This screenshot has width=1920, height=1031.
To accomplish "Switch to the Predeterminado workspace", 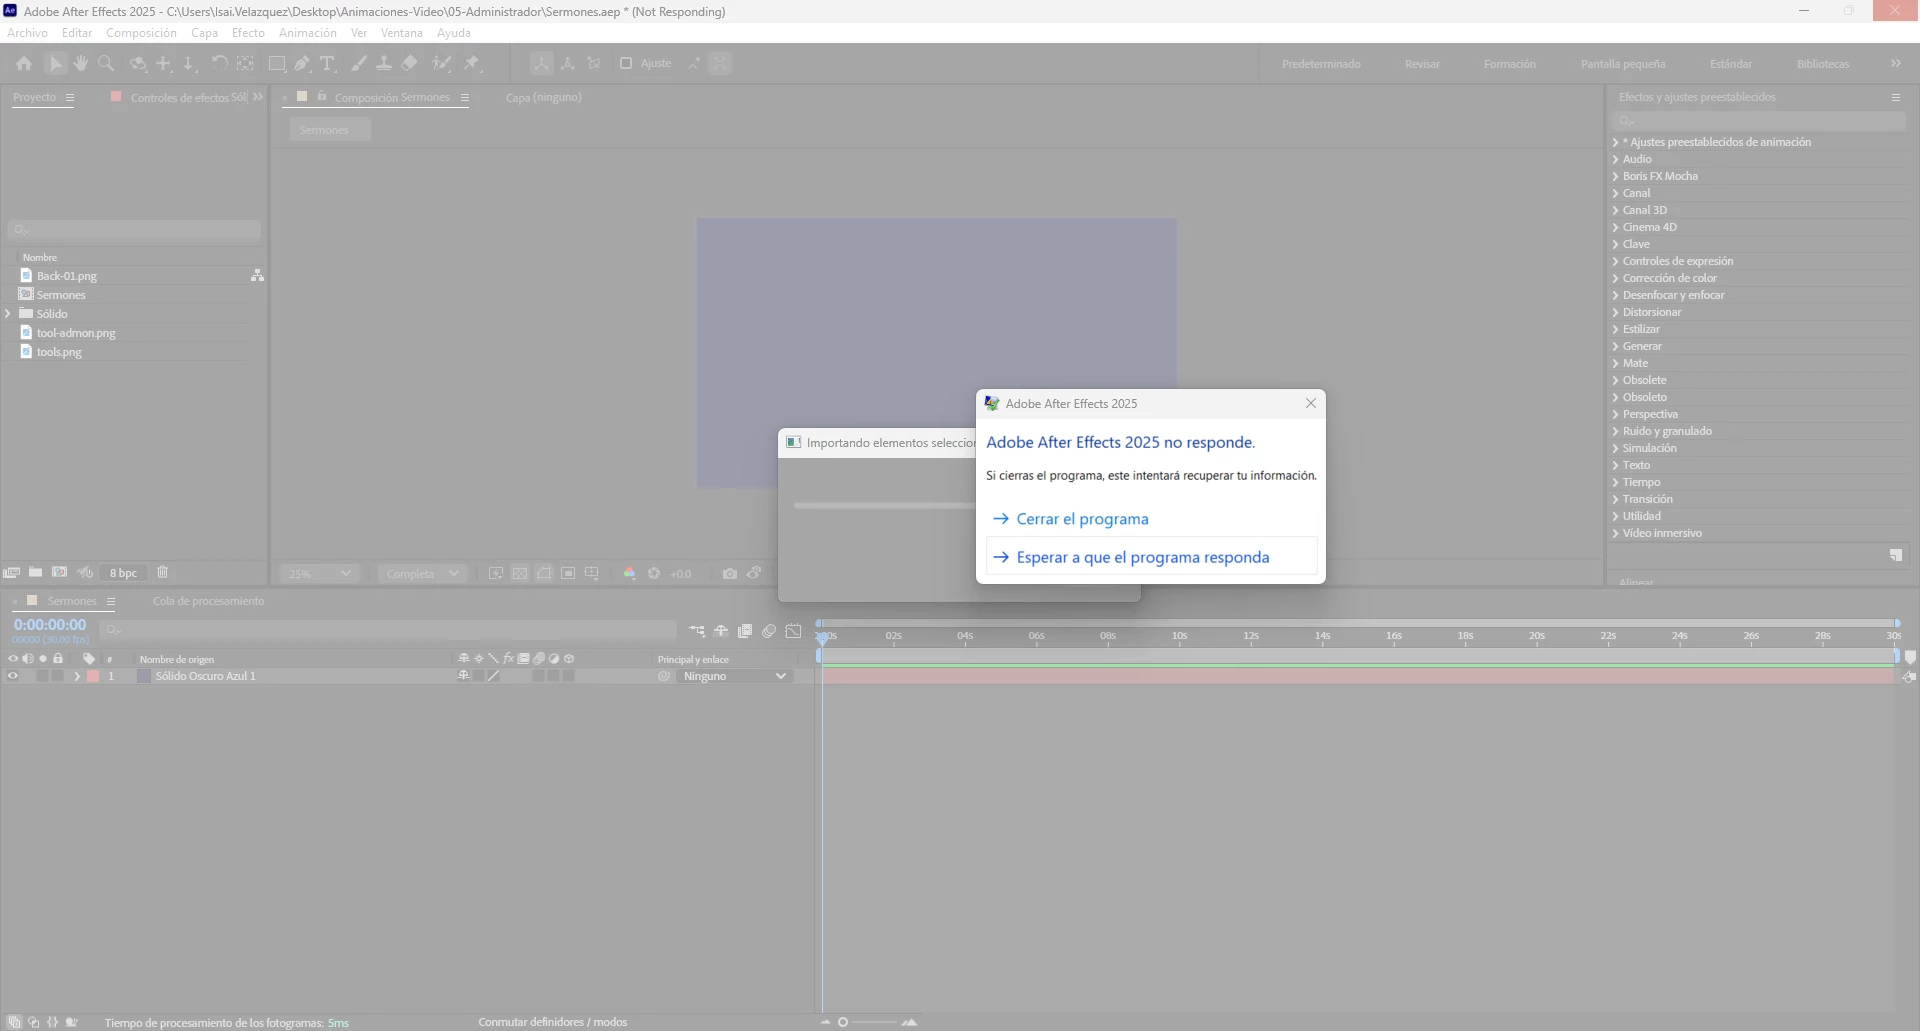I will tap(1321, 64).
